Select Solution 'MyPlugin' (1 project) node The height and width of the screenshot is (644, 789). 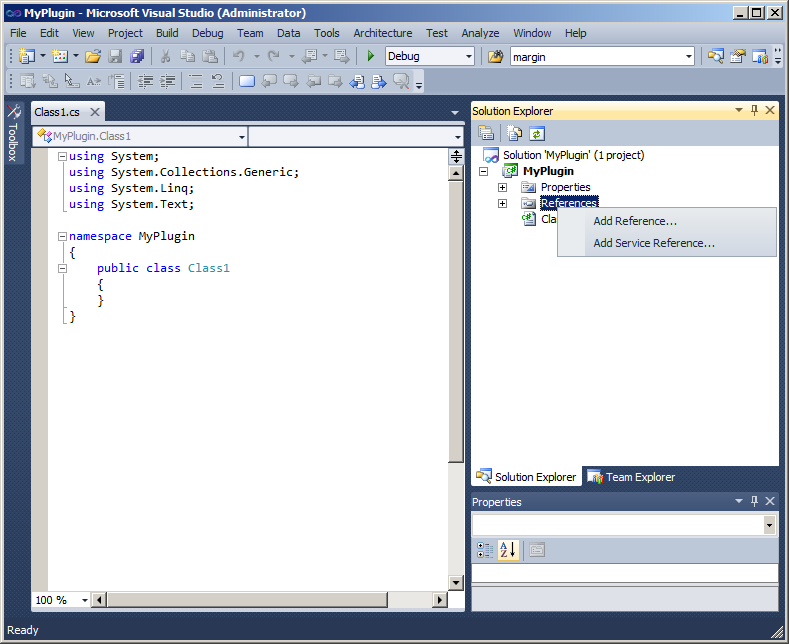pyautogui.click(x=573, y=155)
